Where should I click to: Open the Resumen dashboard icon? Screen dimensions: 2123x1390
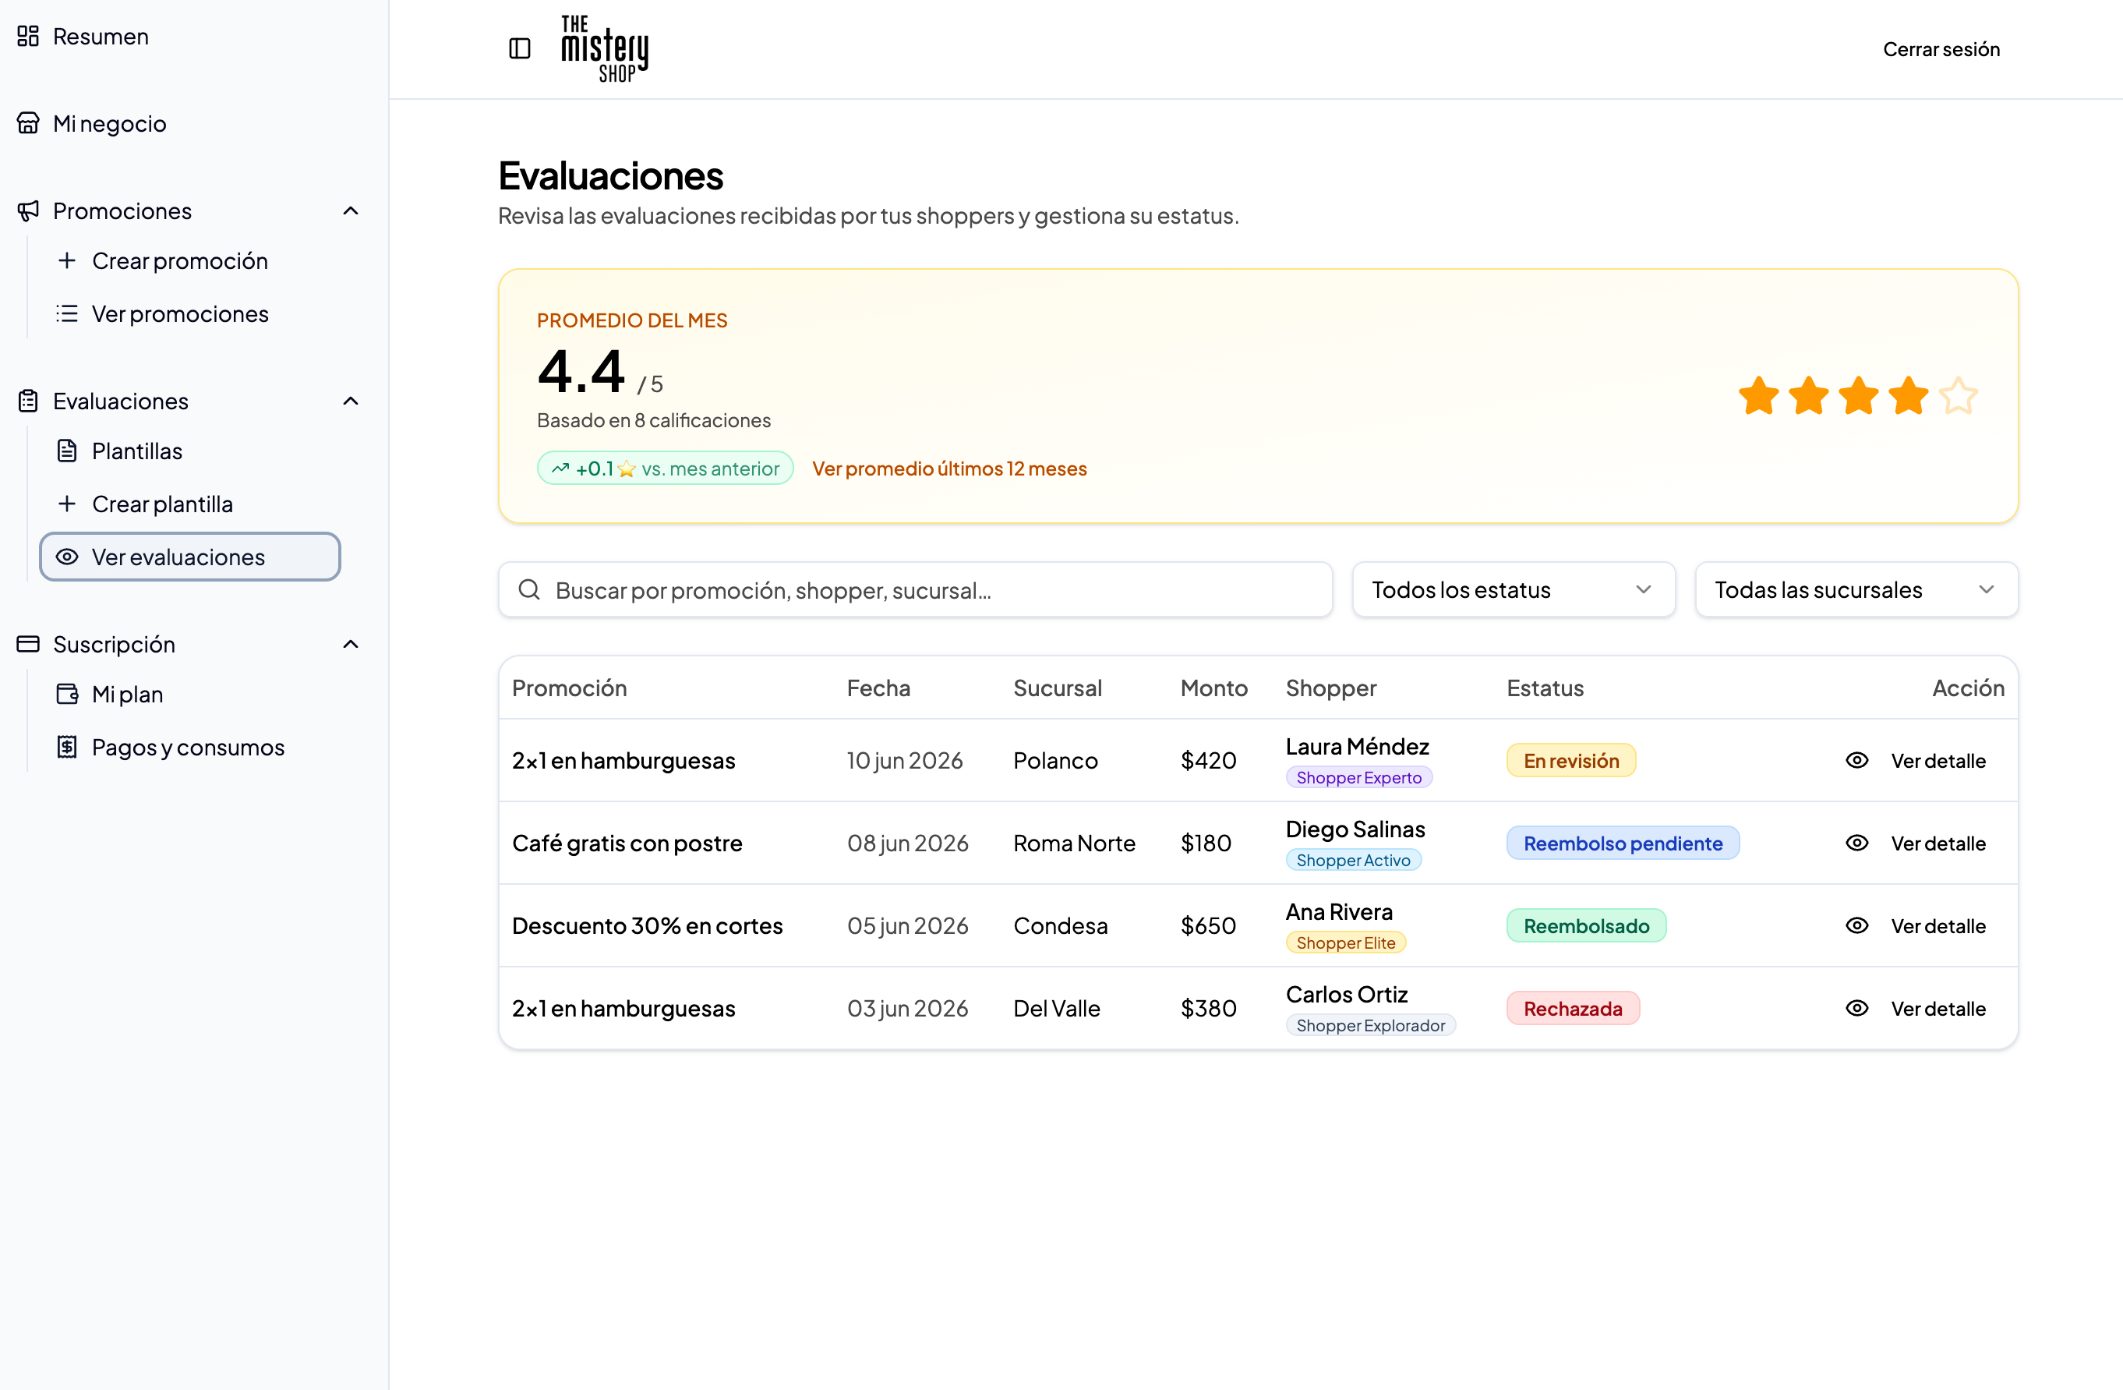[28, 36]
